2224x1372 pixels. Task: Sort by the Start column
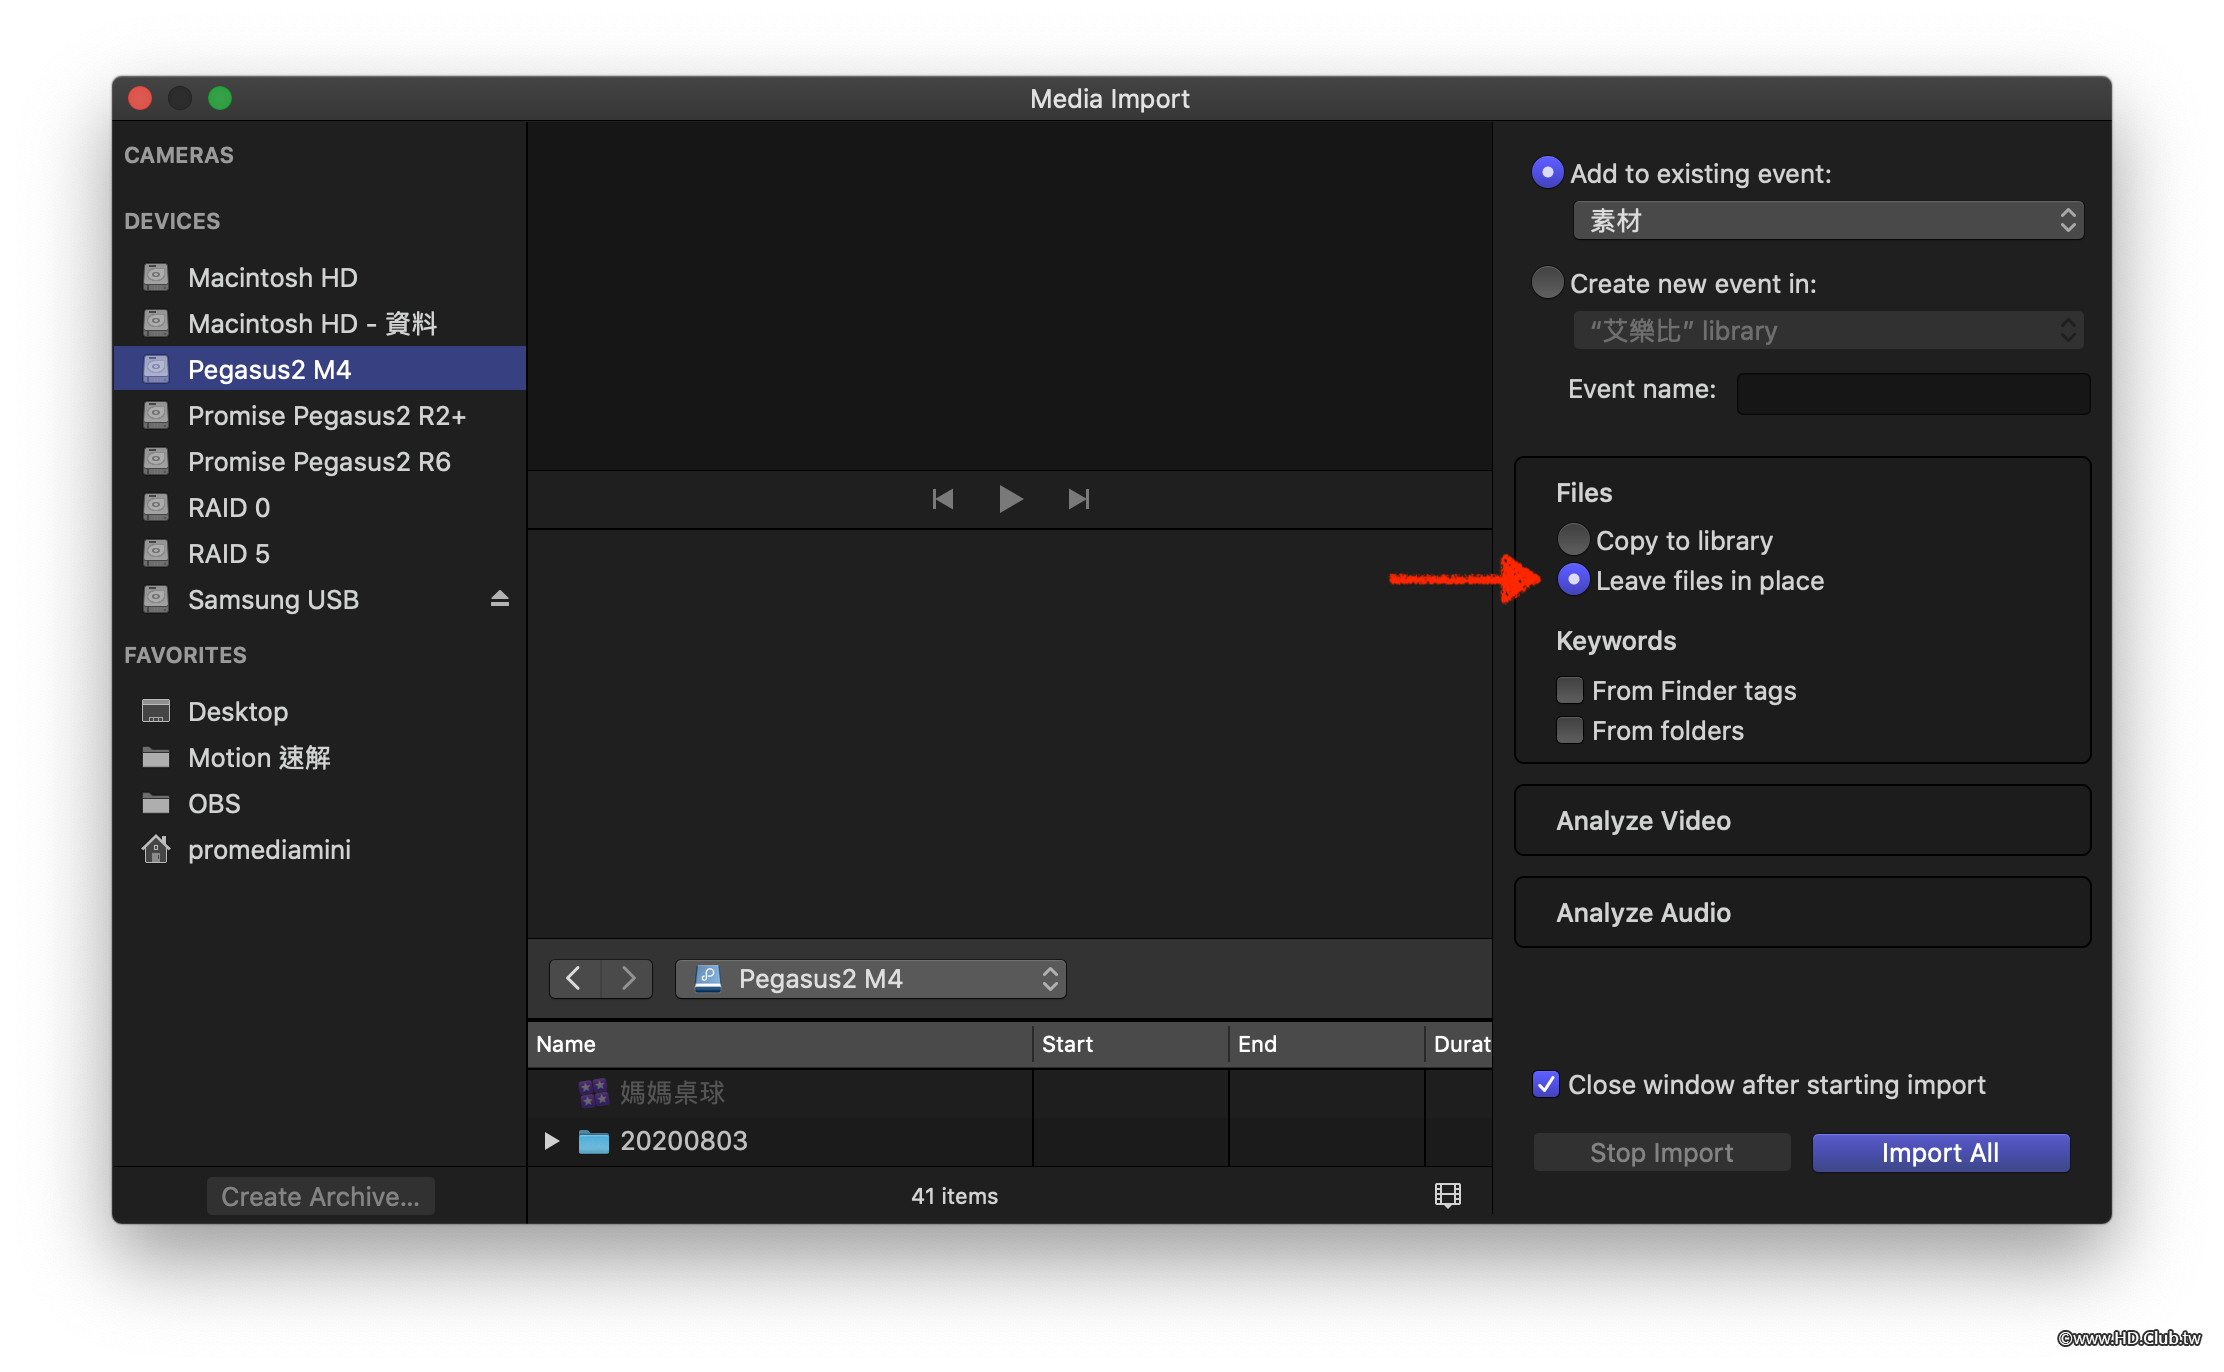pyautogui.click(x=1131, y=1044)
